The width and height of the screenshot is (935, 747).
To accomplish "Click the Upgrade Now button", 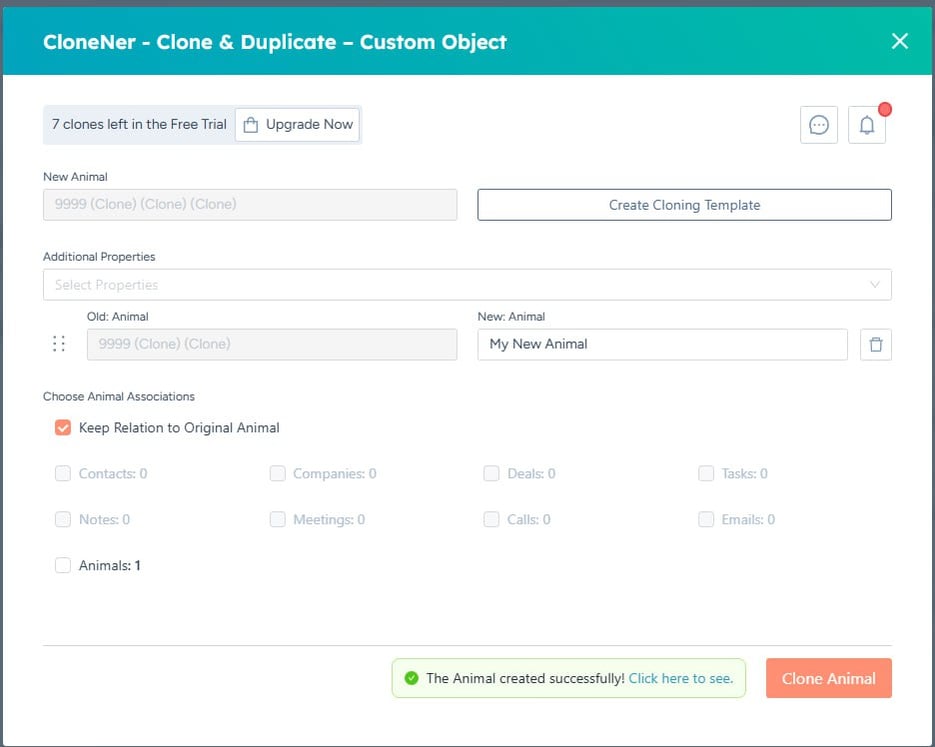I will point(298,125).
